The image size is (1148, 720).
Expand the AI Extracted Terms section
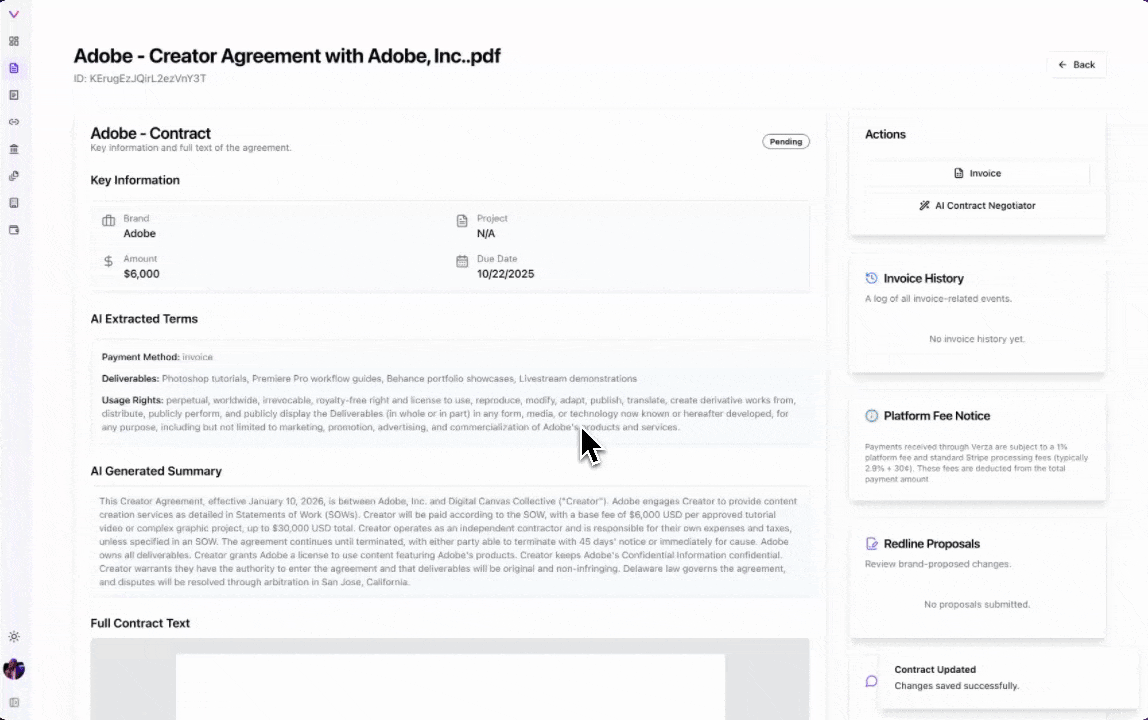click(144, 318)
